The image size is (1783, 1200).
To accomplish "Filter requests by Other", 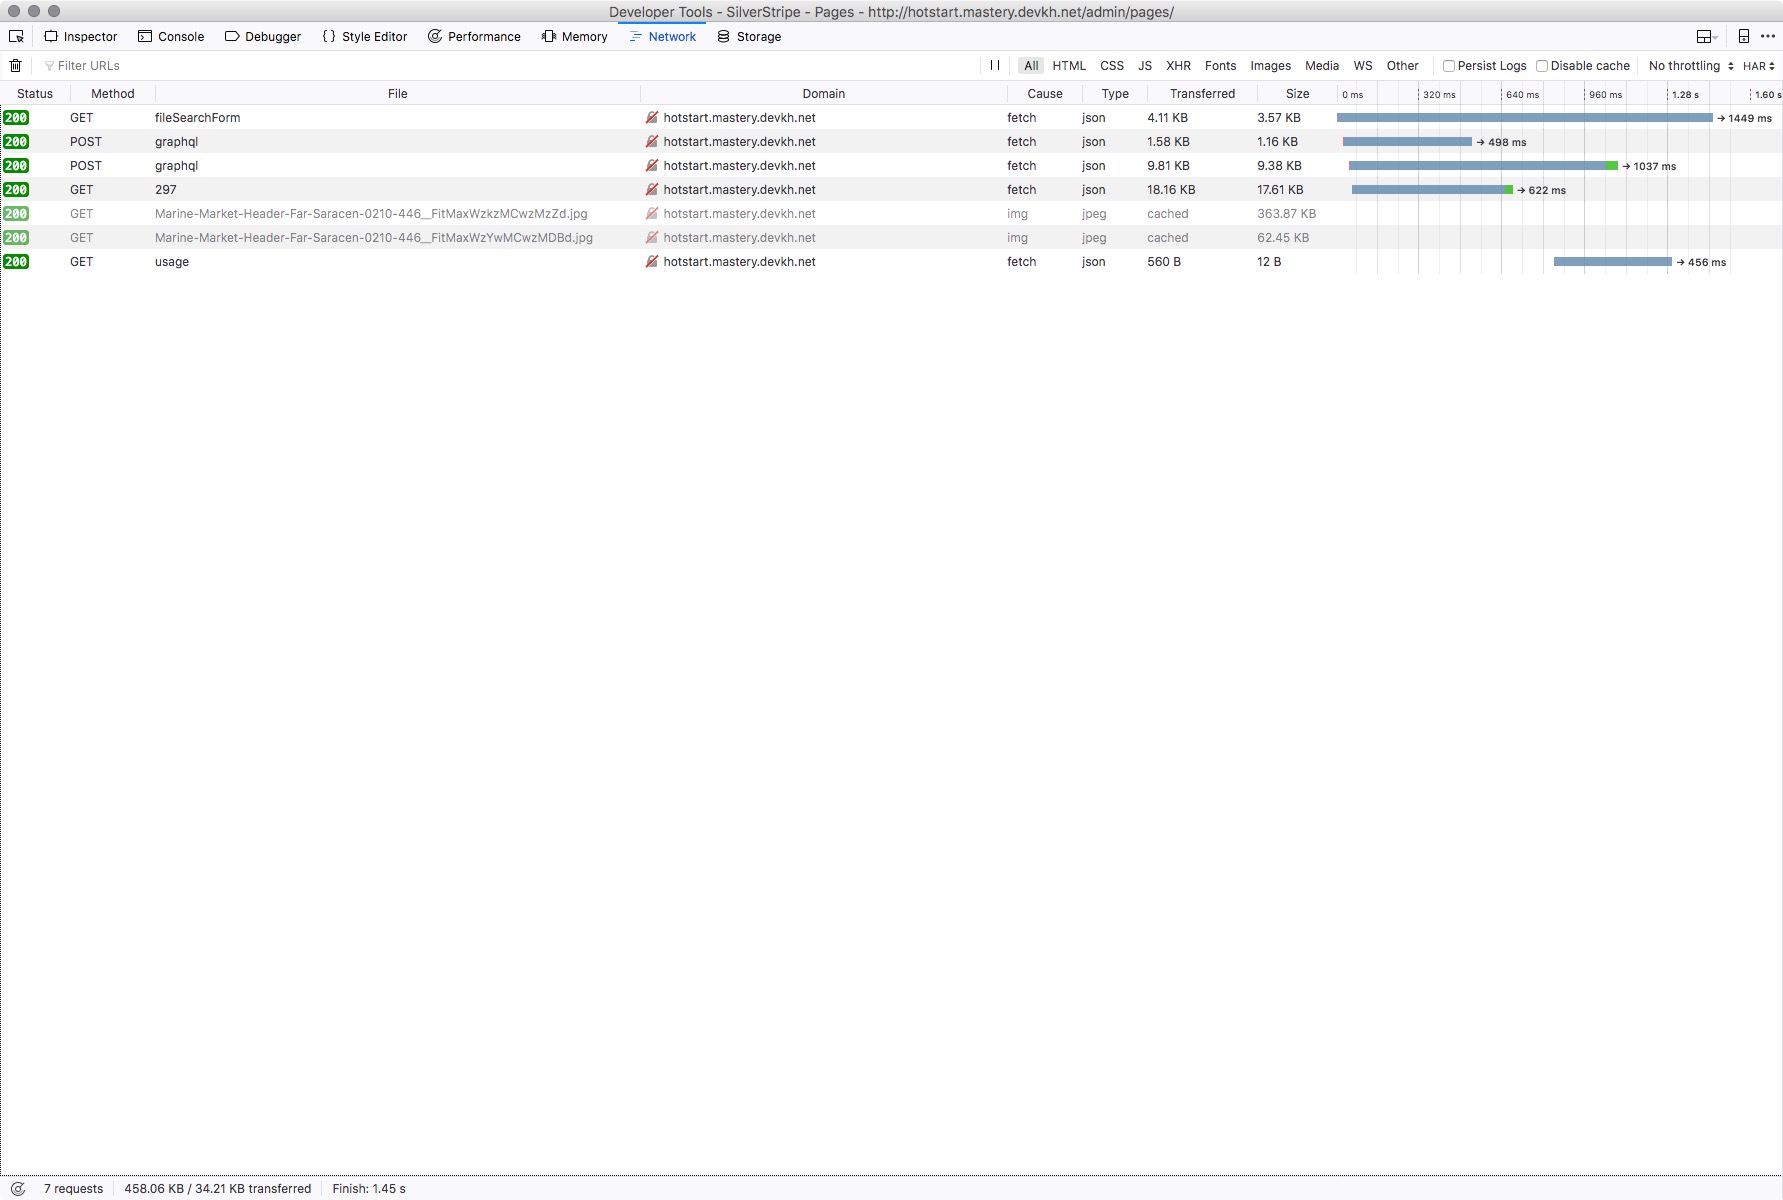I will click(1402, 65).
